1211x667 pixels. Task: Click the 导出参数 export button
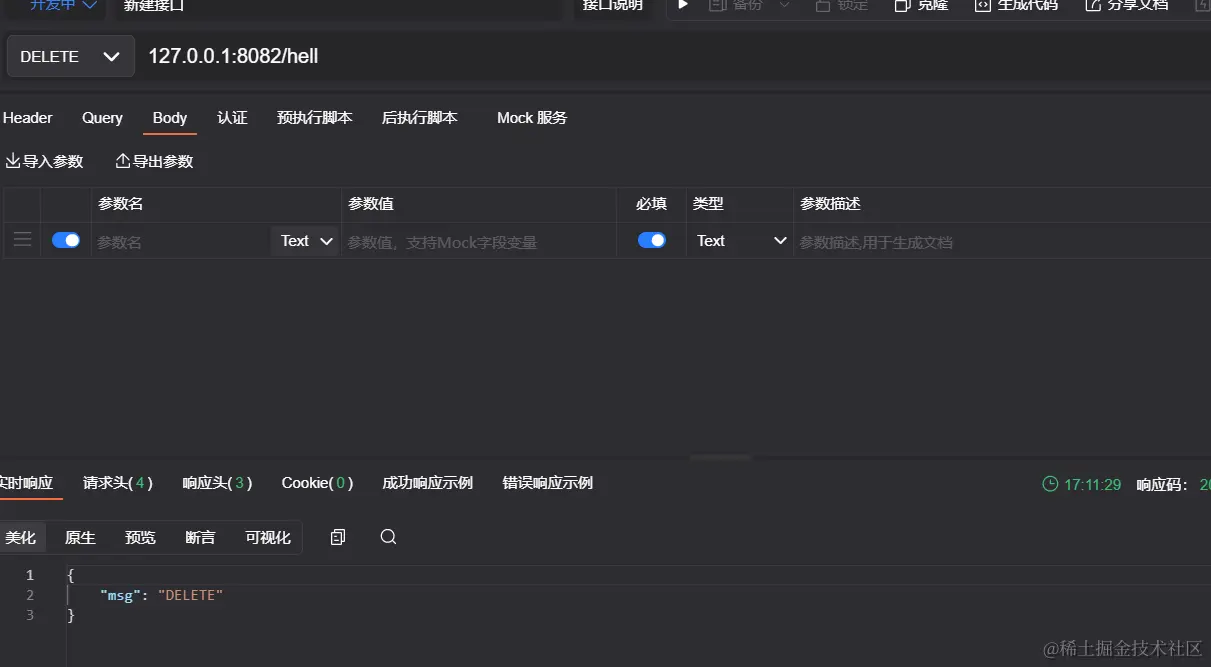click(155, 161)
